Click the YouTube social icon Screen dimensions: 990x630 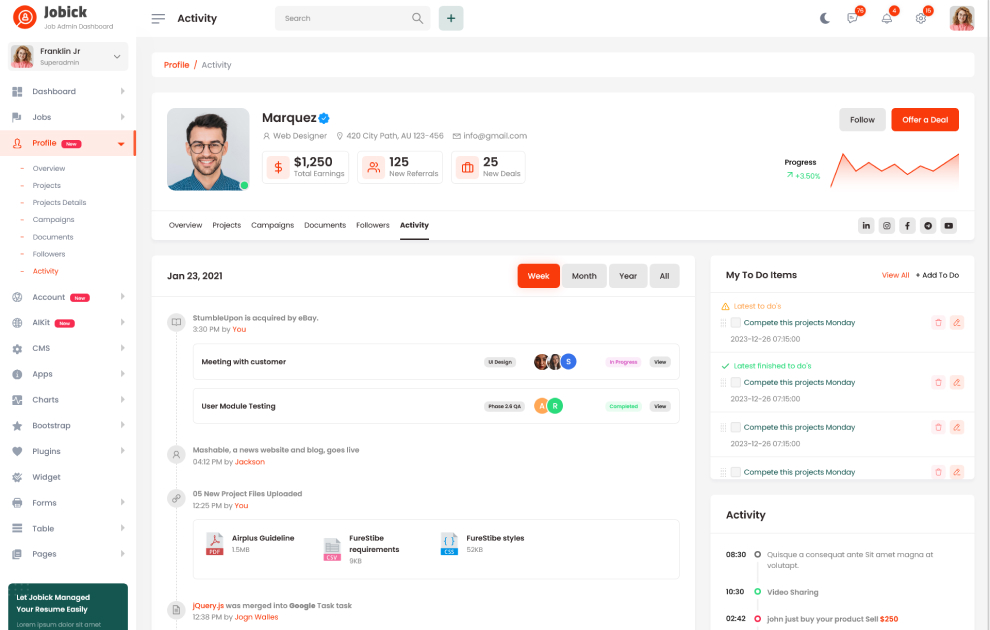(x=949, y=226)
